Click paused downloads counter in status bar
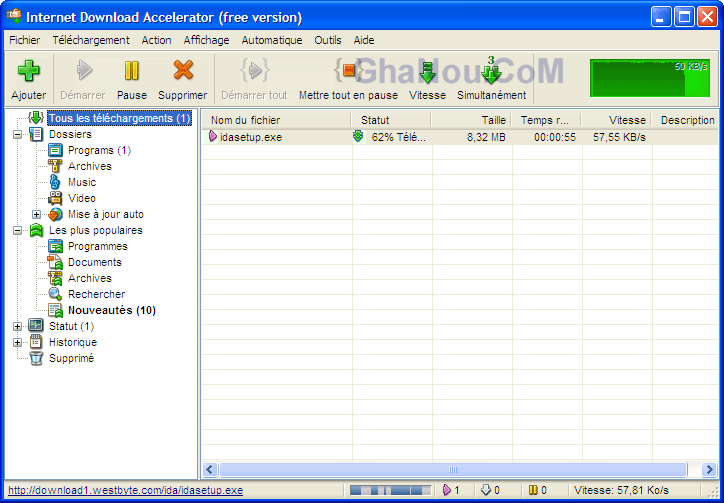 [537, 490]
